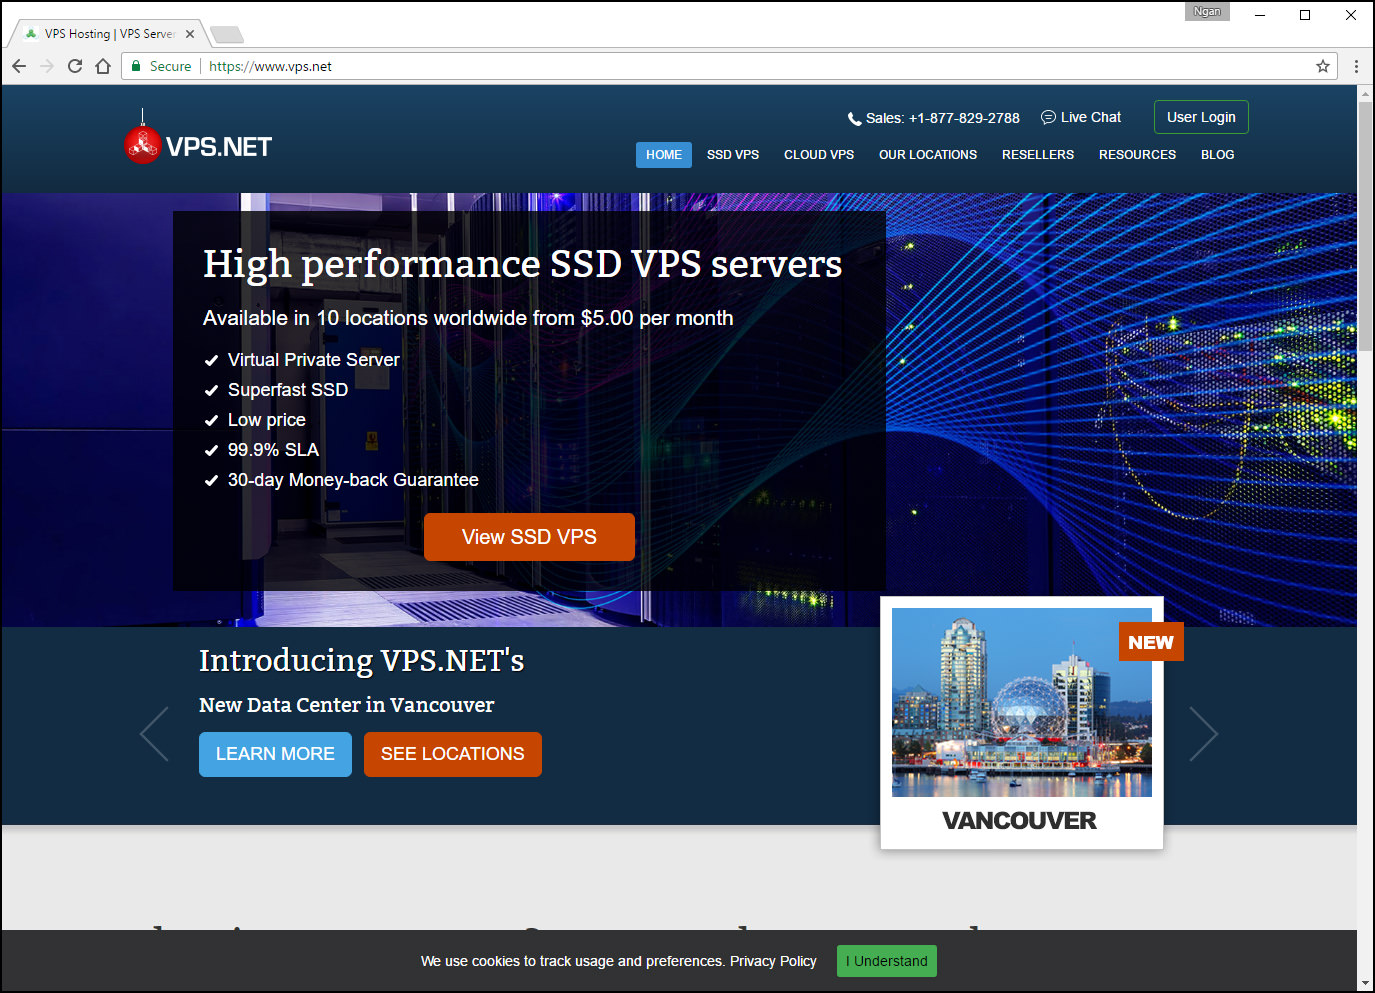
Task: Open the RESOURCES menu item
Action: click(1137, 155)
